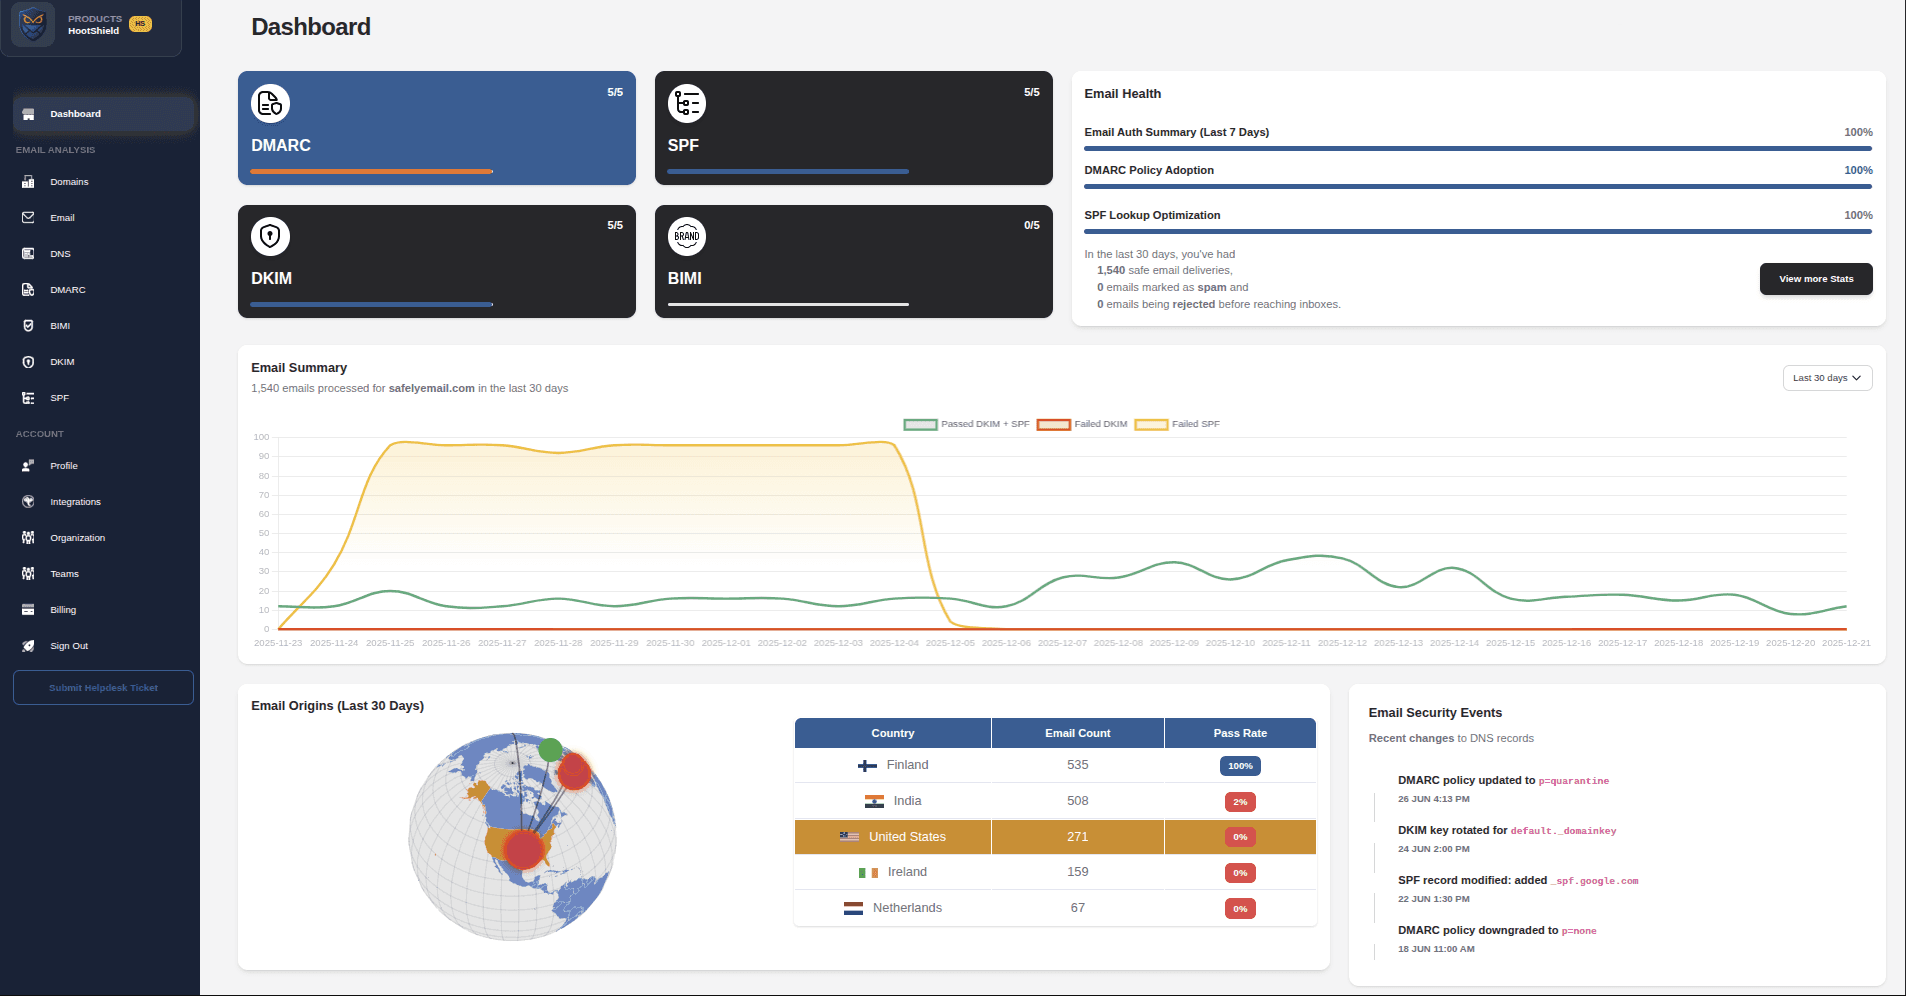Expand the Country column header options
This screenshot has height=996, width=1906.
[x=892, y=732]
